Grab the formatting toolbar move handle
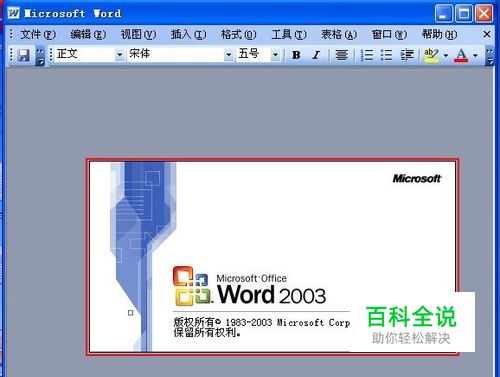The height and width of the screenshot is (377, 500). [x=51, y=55]
